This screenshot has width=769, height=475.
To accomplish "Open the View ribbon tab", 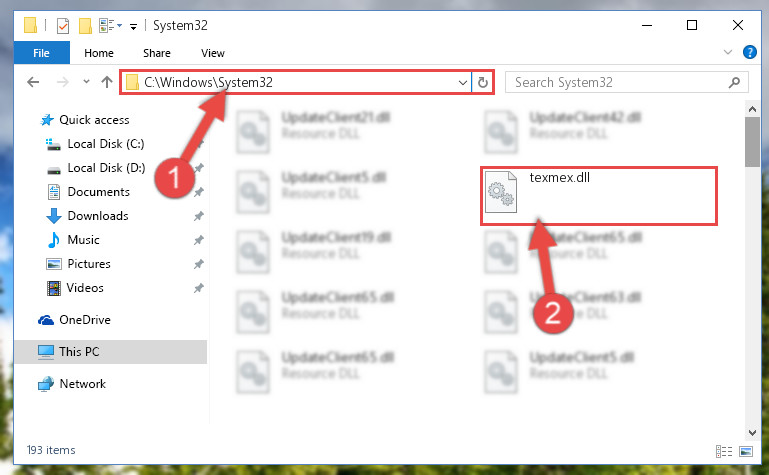I will point(212,53).
